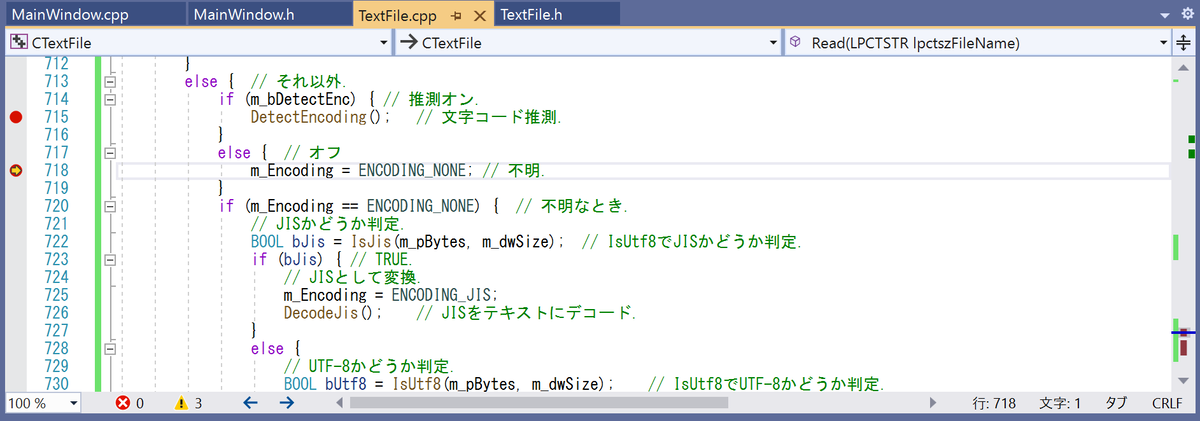Image resolution: width=1200 pixels, height=421 pixels.
Task: Click the JISとして変換 comment on line 724
Action: point(352,278)
